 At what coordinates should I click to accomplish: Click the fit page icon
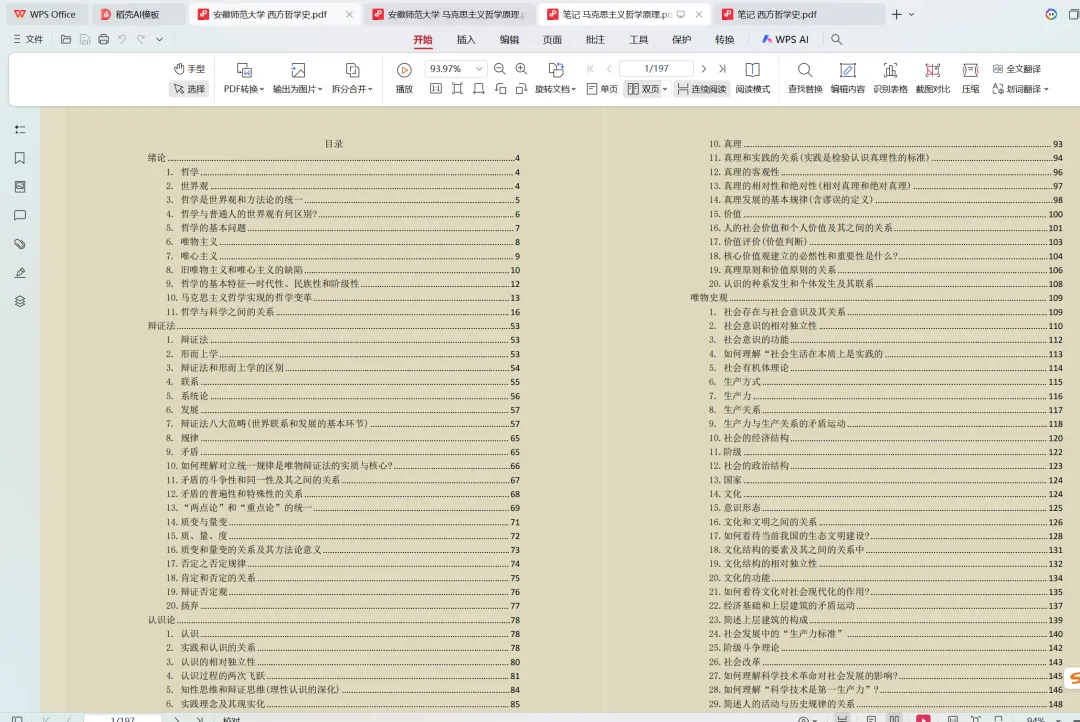[457, 89]
